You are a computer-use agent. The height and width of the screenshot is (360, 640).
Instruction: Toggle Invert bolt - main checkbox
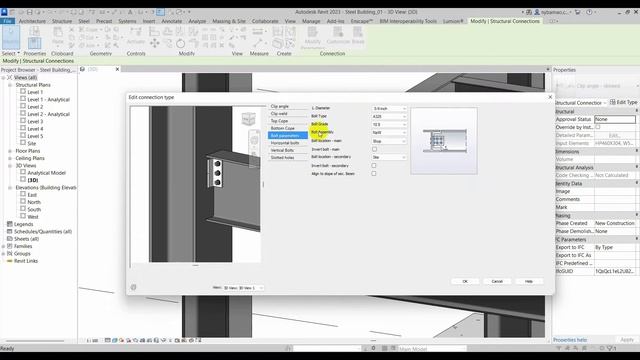(x=374, y=149)
